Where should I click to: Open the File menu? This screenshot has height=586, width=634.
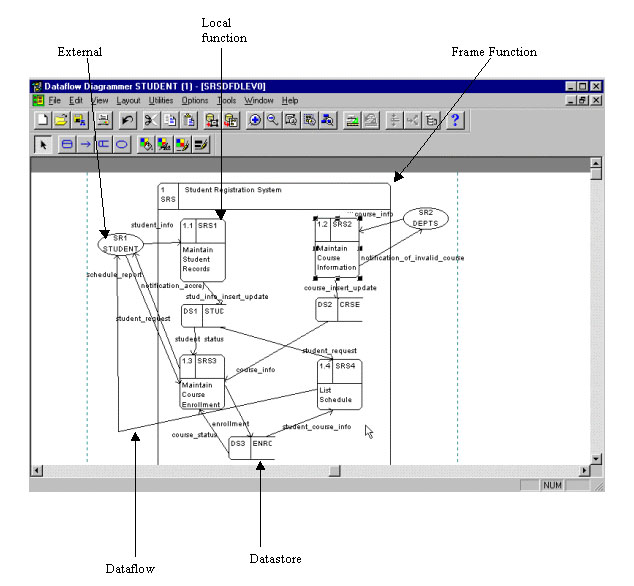click(x=54, y=100)
